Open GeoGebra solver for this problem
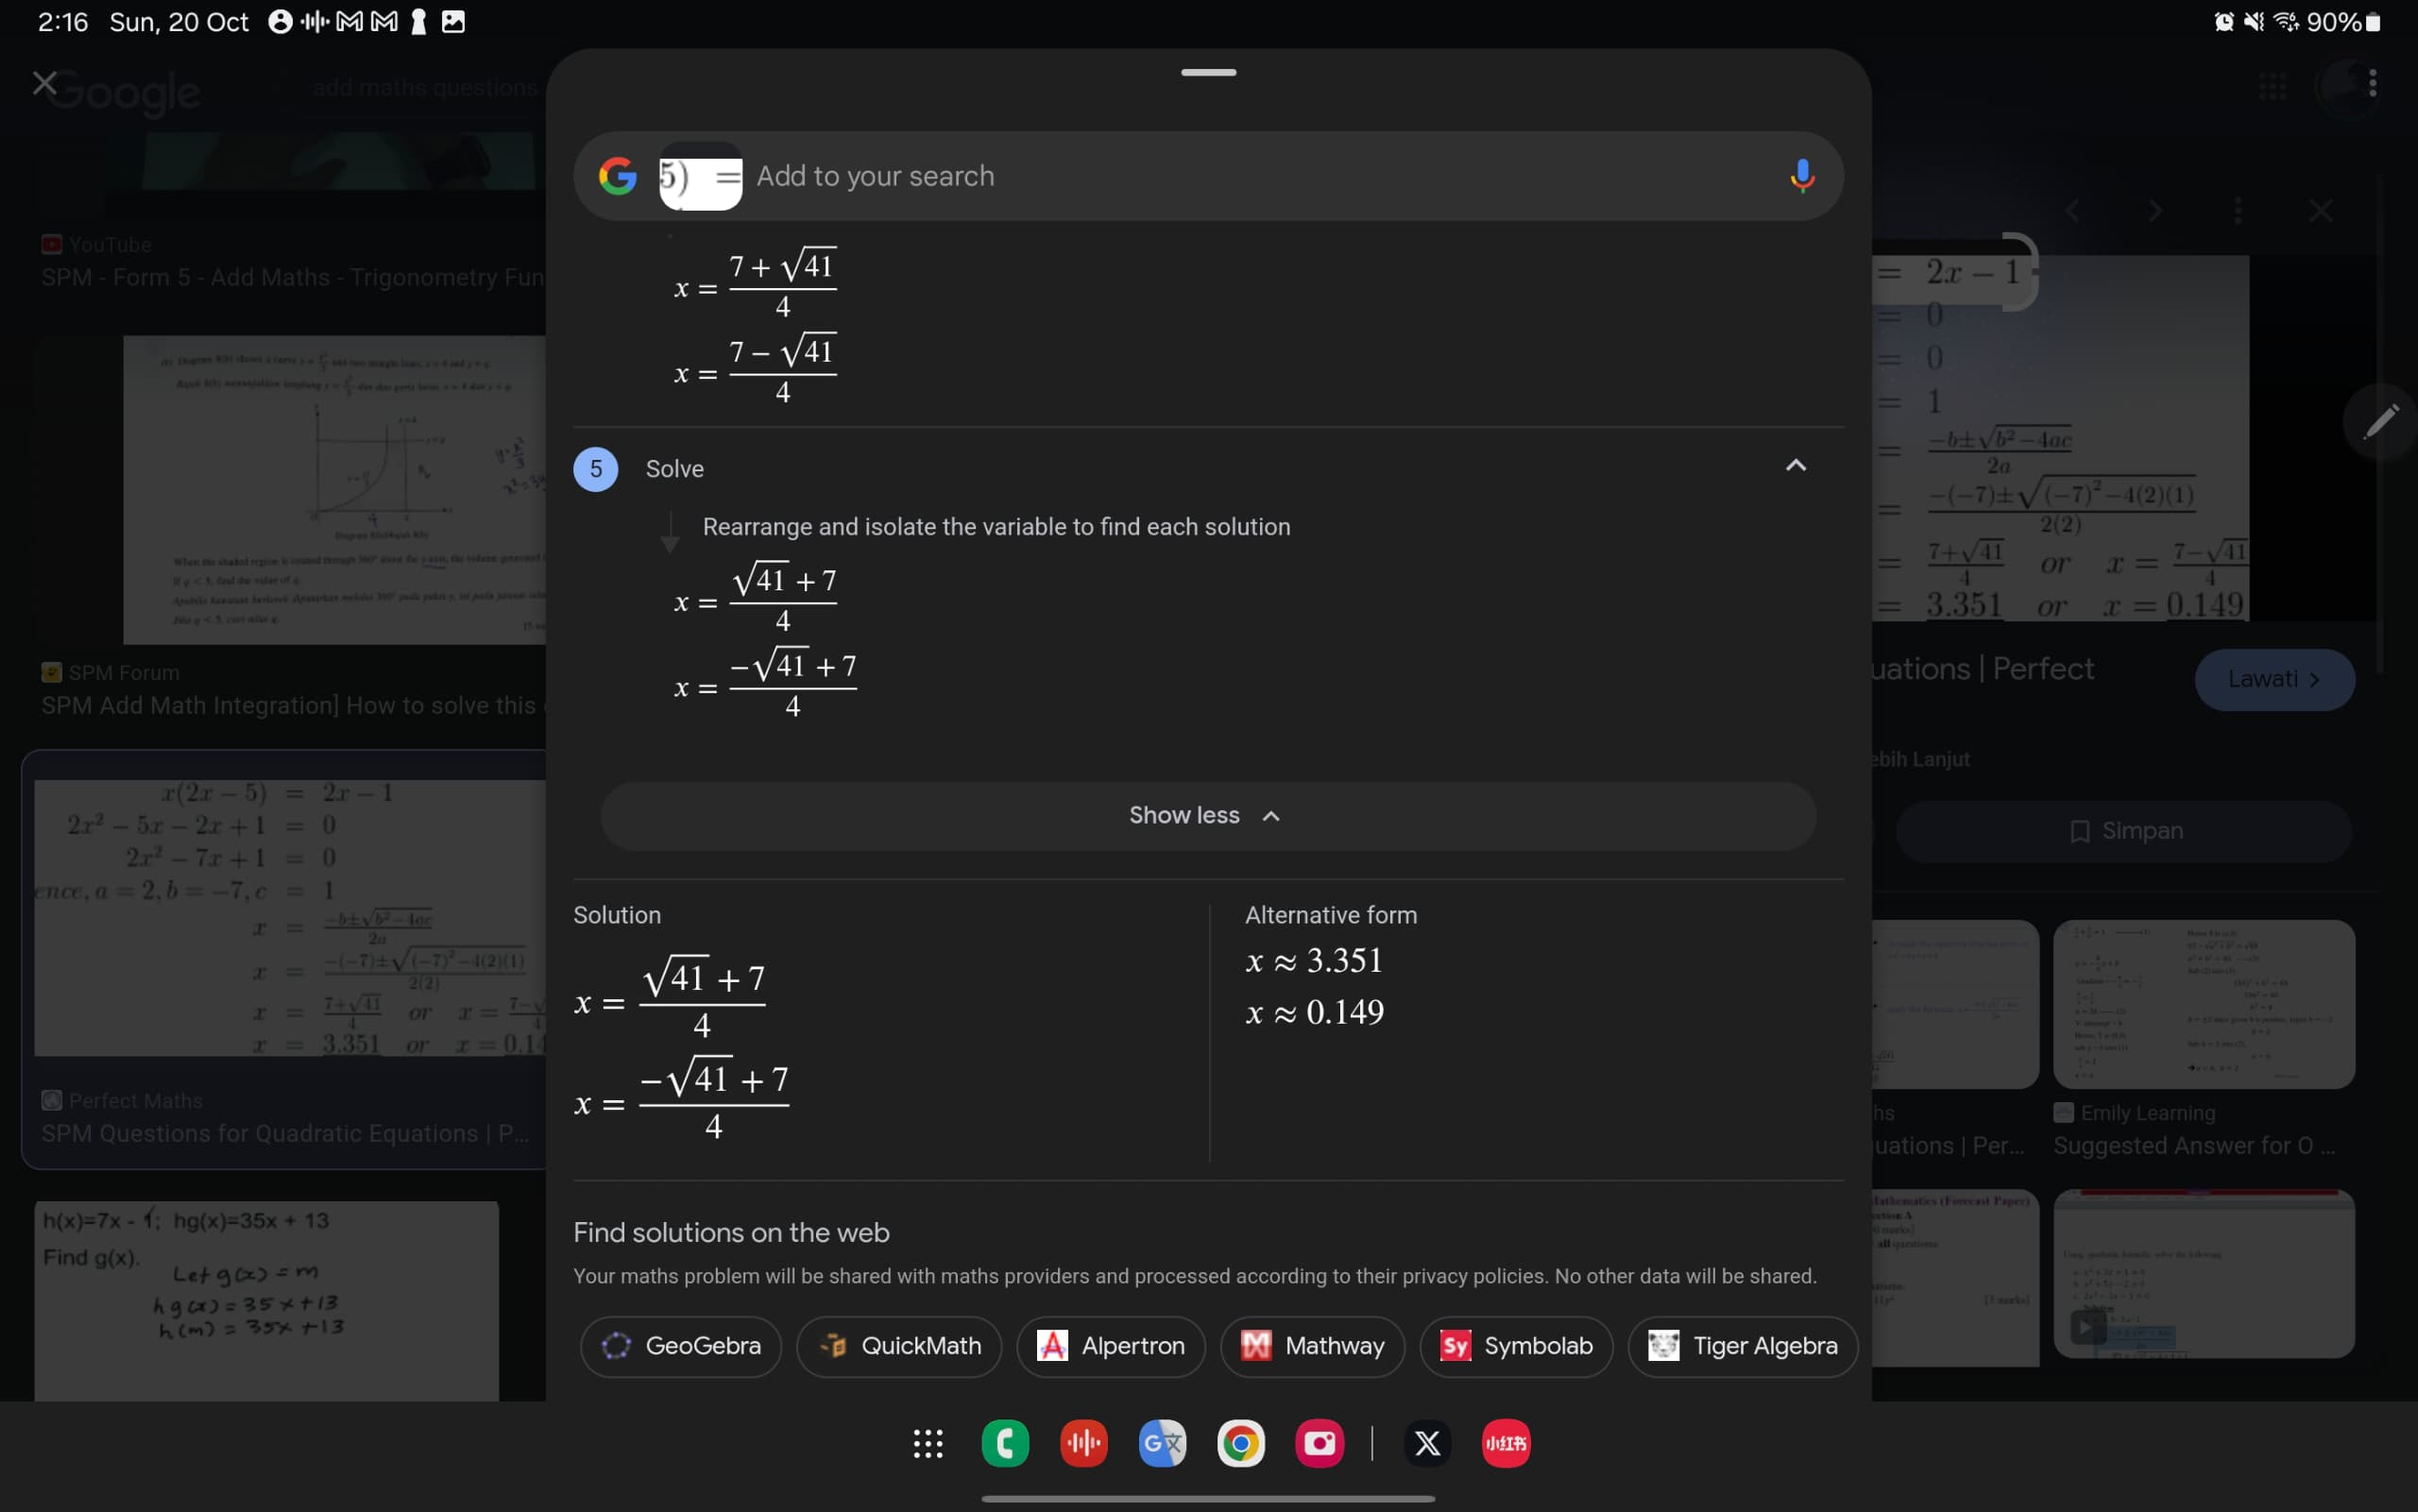2418x1512 pixels. point(679,1345)
